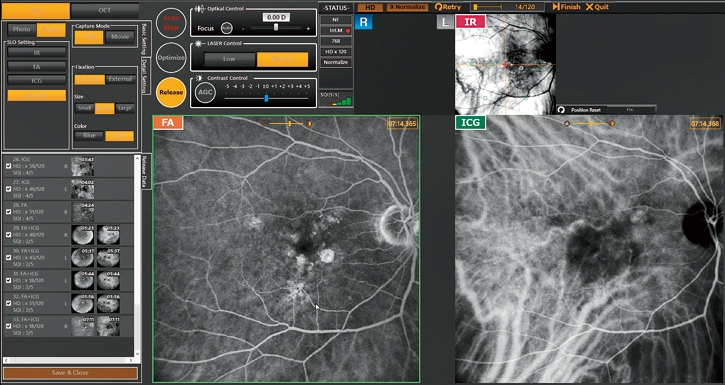This screenshot has height=385, width=725.
Task: Toggle checkbox for item 33 FA+ICG
Action: tap(8, 326)
